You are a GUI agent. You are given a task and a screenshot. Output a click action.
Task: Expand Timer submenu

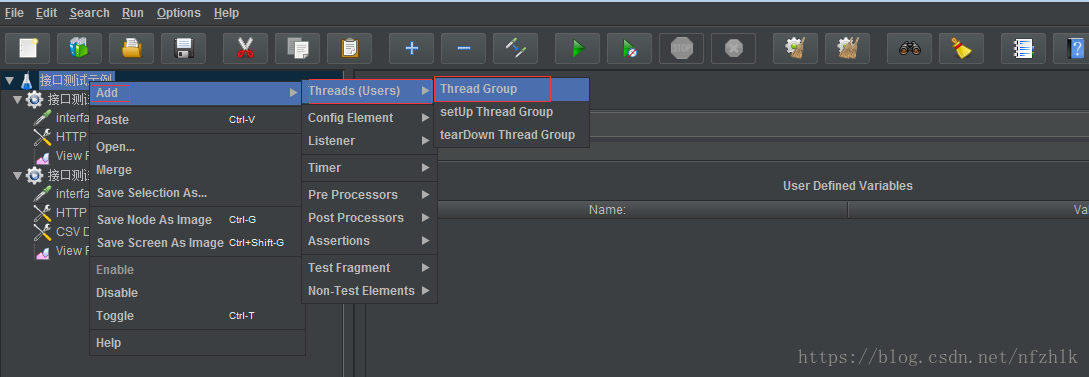coord(369,168)
